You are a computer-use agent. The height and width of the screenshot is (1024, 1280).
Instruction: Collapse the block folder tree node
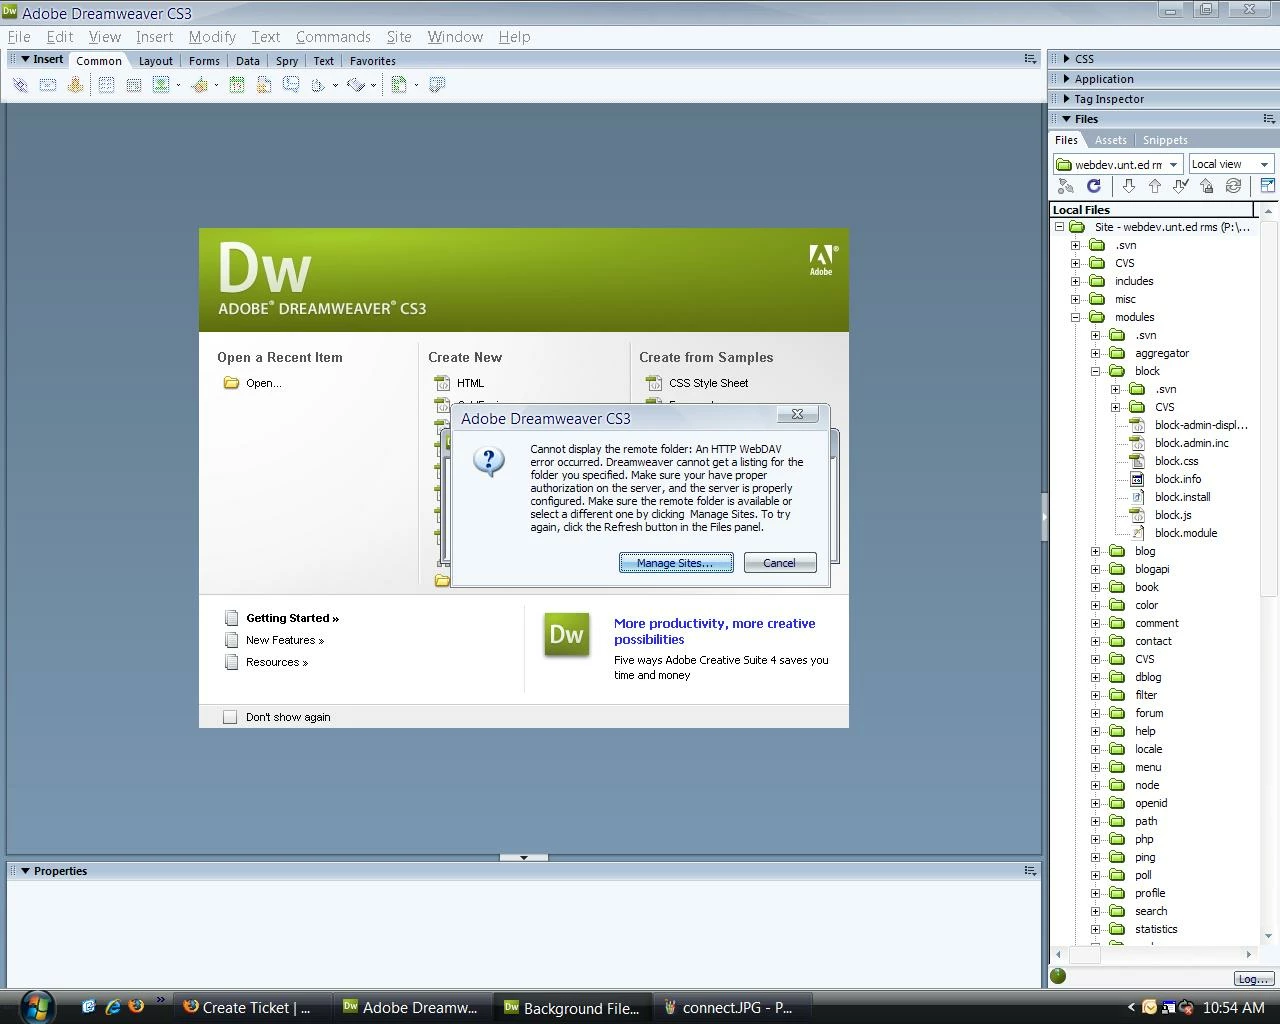coord(1095,371)
